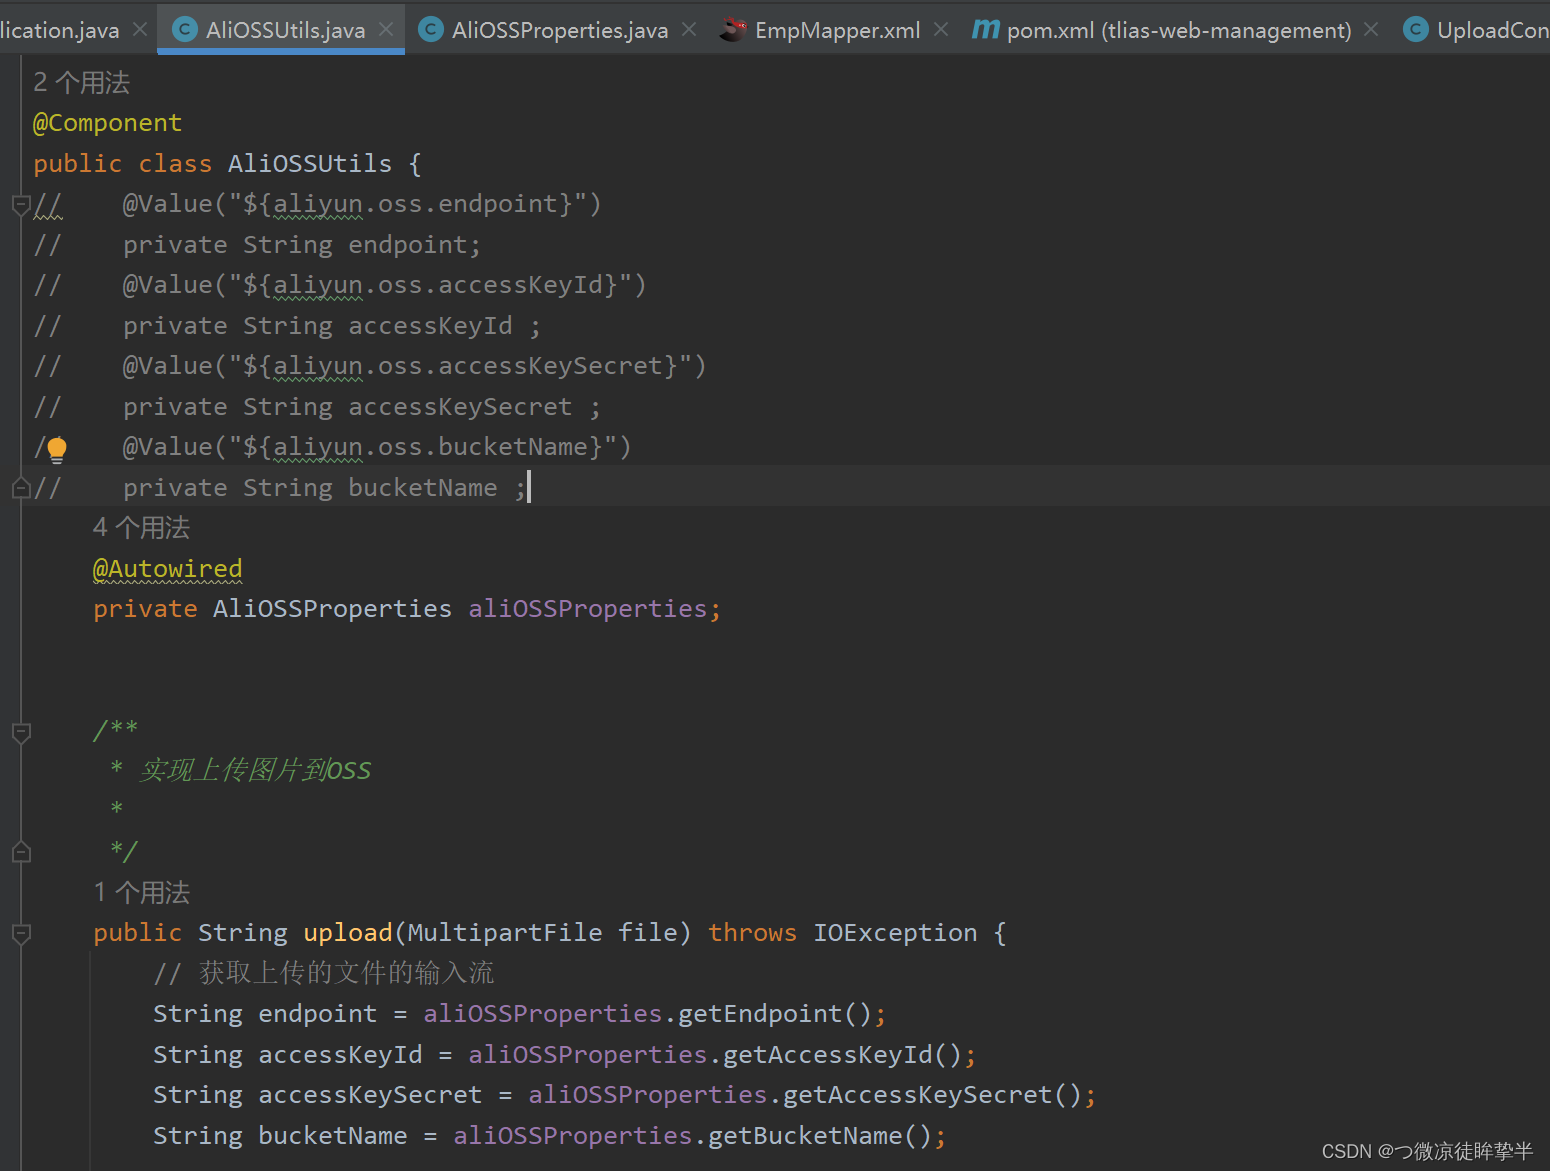The image size is (1550, 1171).
Task: Close the lication.java tab
Action: 140,30
